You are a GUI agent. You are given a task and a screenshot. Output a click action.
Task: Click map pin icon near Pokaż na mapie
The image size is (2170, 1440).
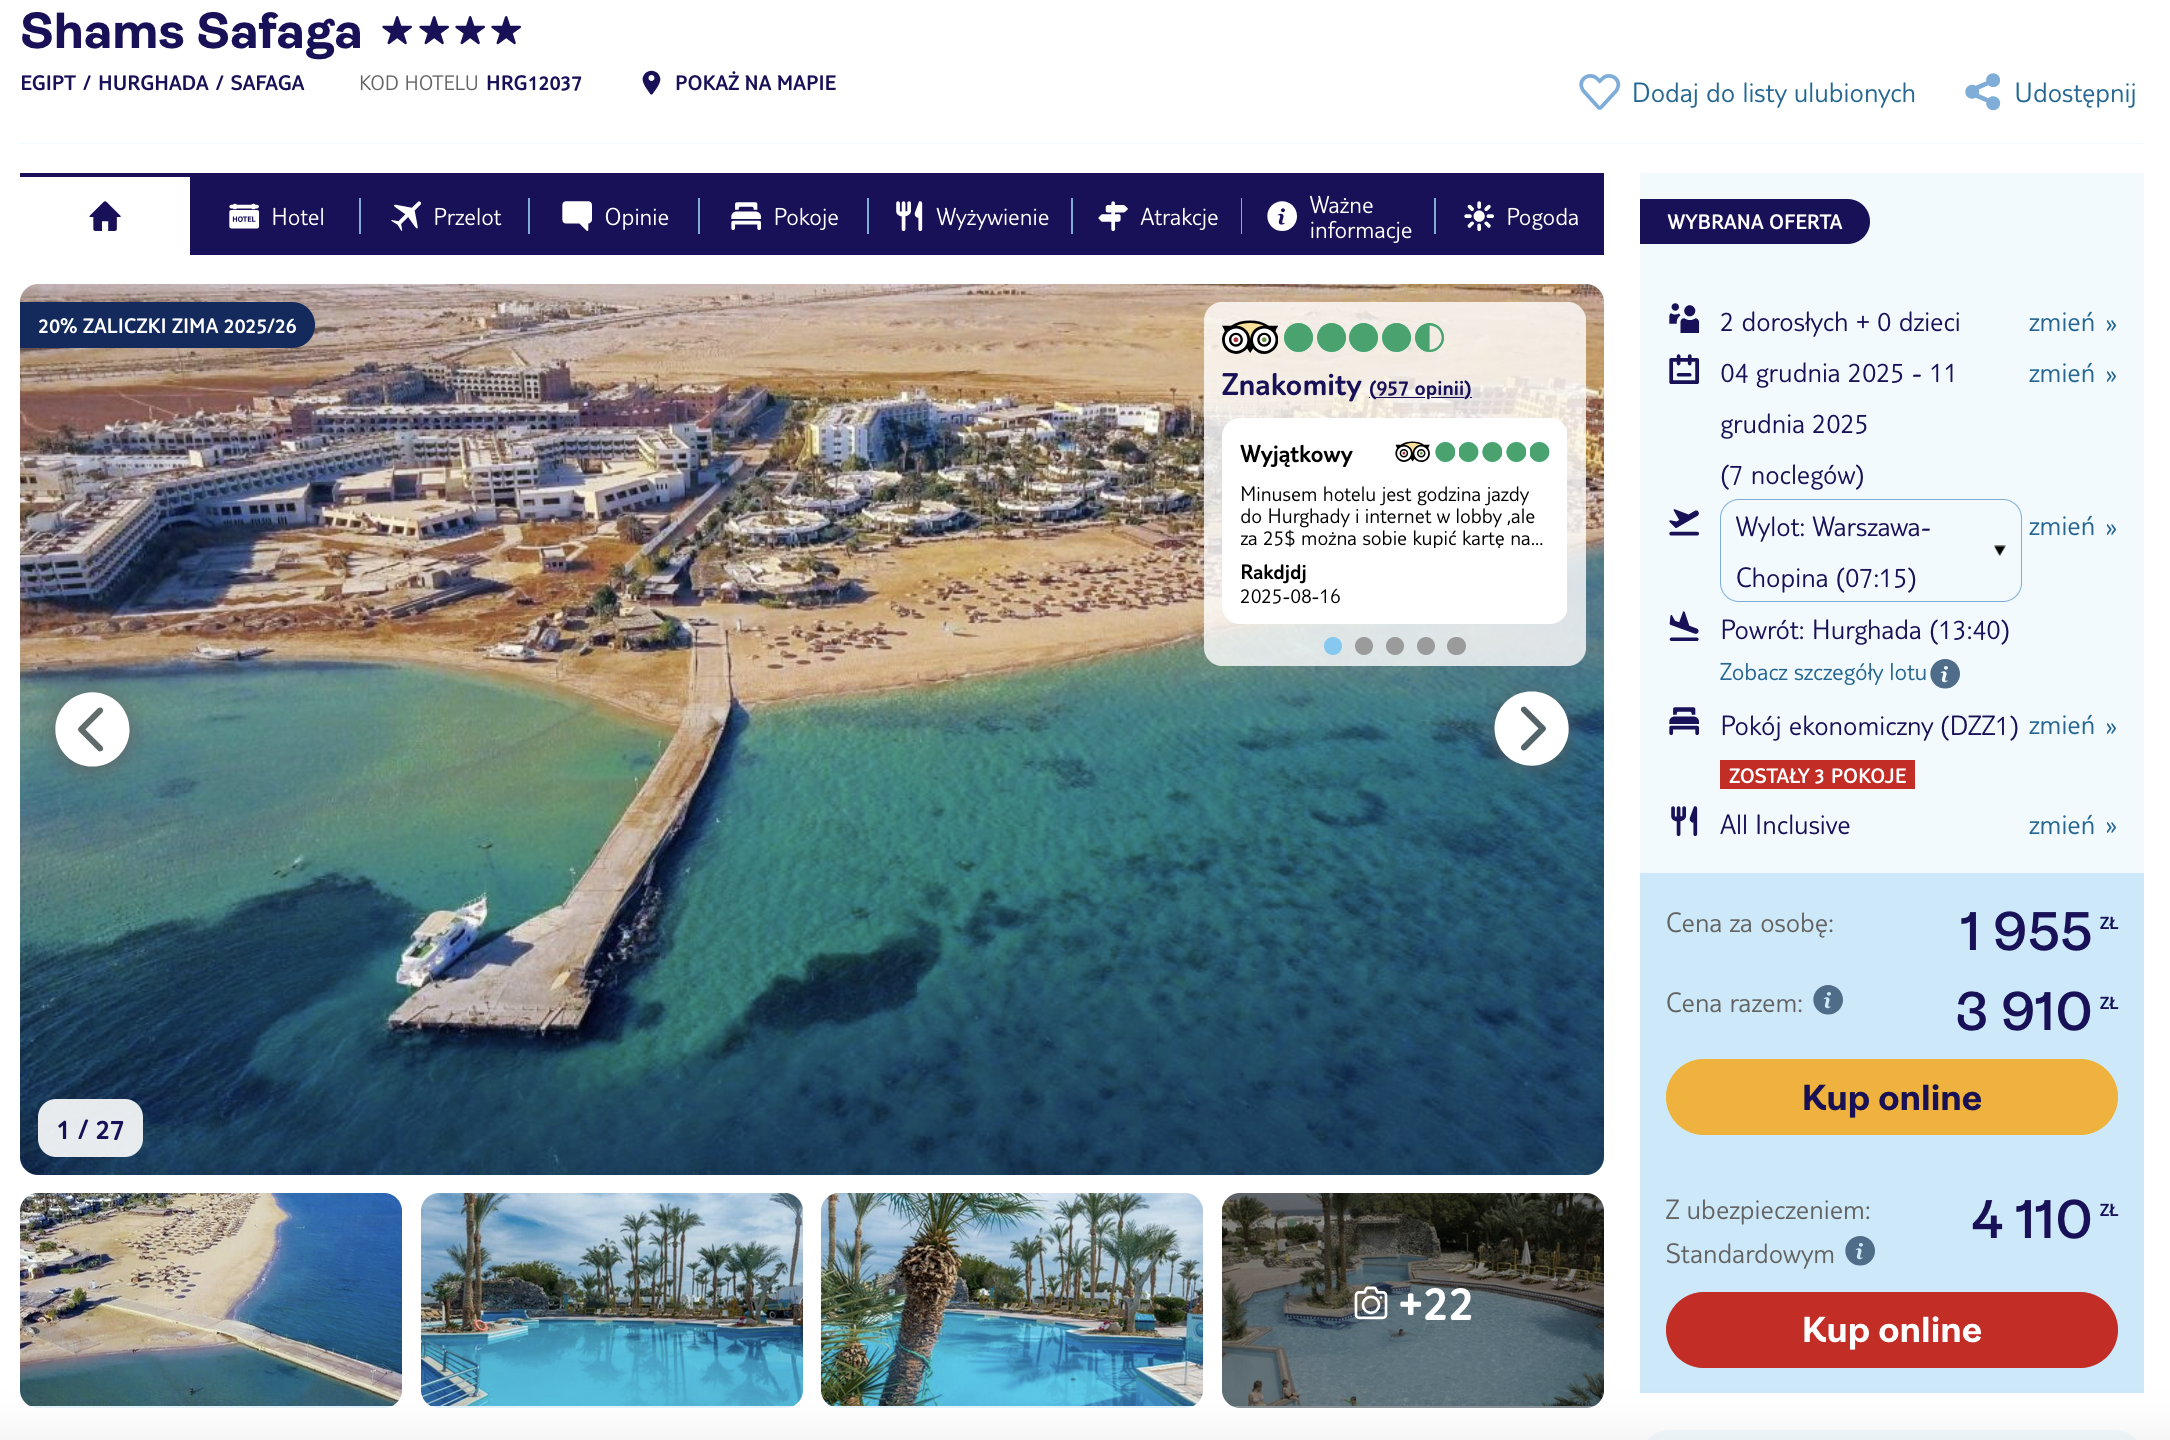click(651, 83)
